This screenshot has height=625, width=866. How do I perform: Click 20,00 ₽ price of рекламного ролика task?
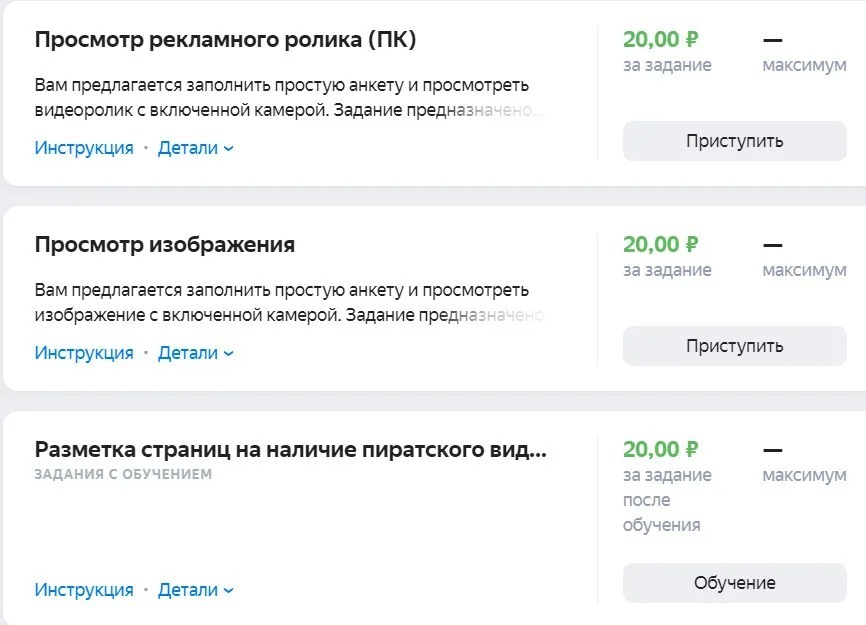pyautogui.click(x=660, y=40)
